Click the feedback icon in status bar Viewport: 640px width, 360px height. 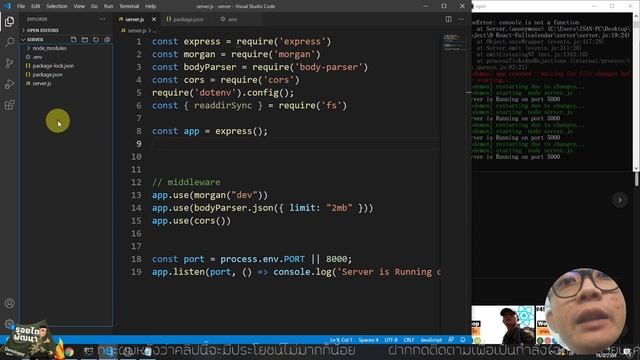click(x=451, y=340)
